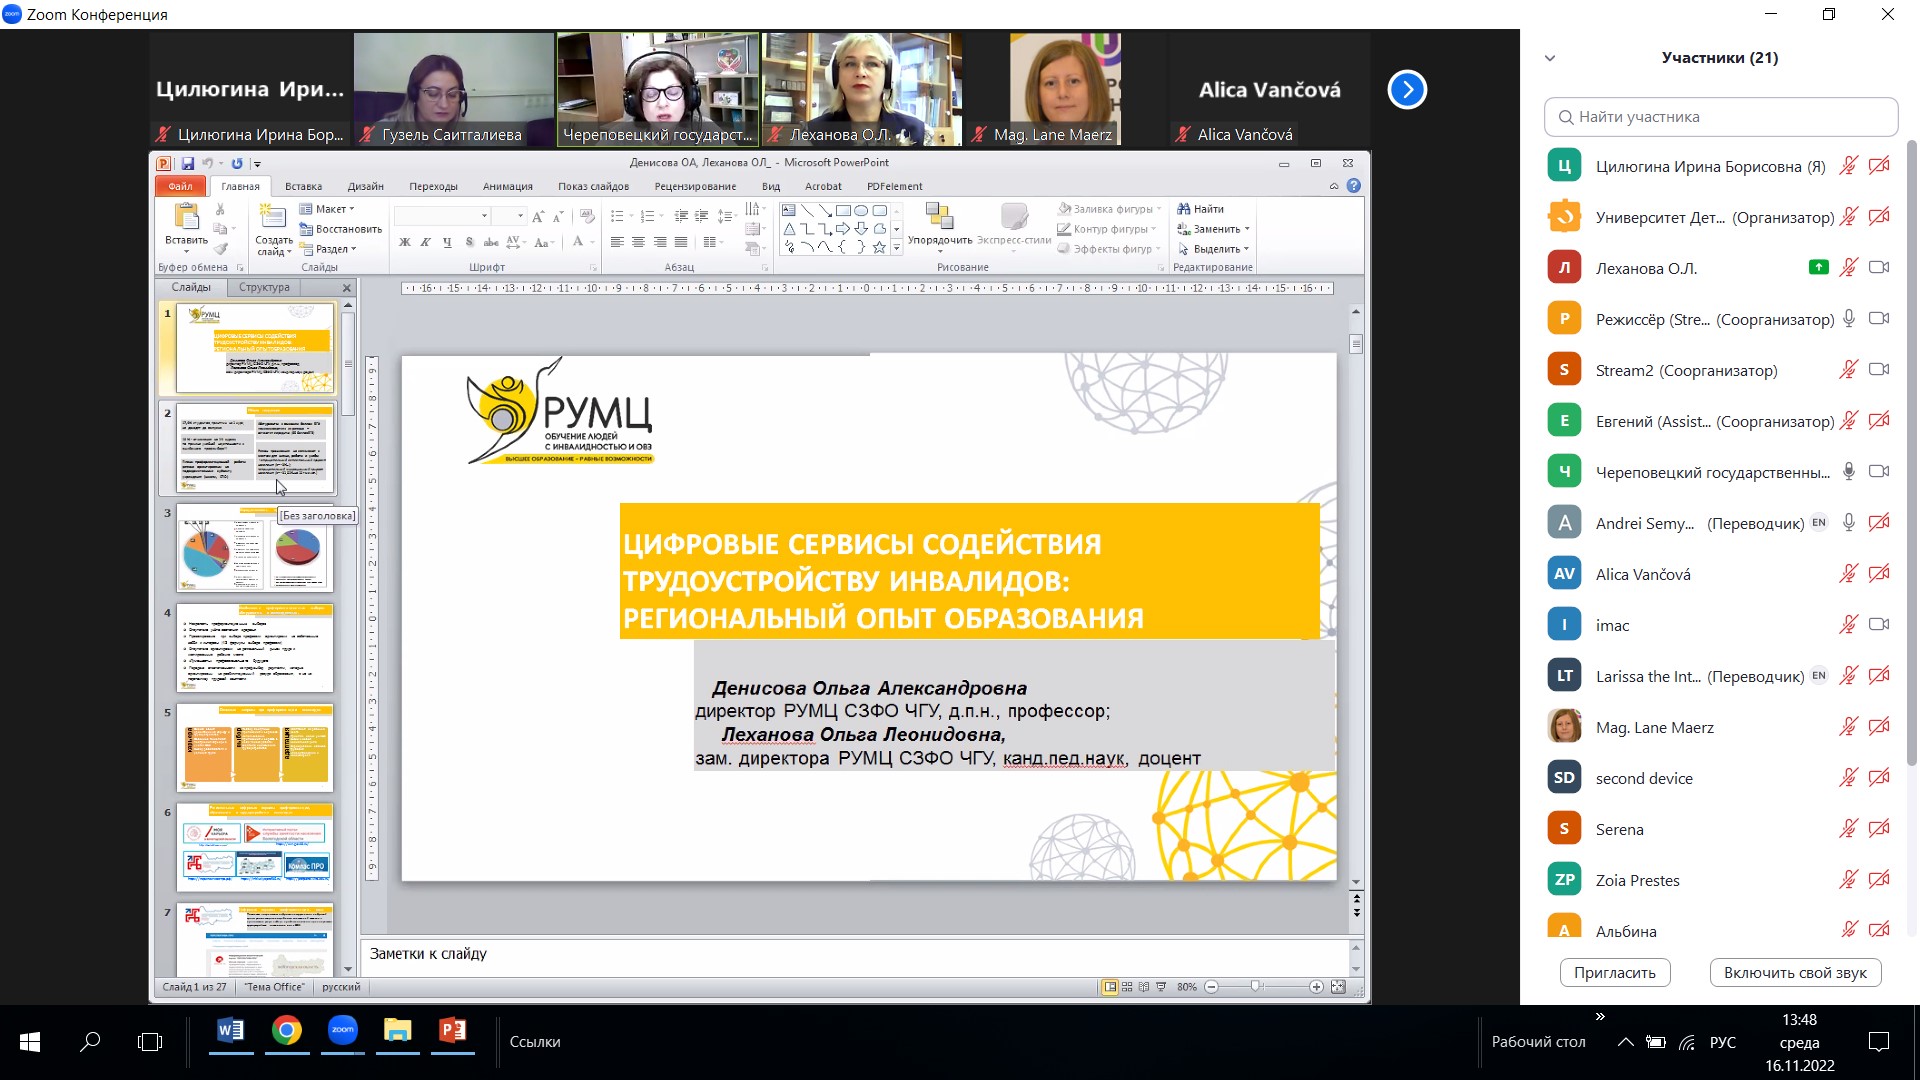Click the Упорядочить arrange icon
The image size is (1920, 1080).
point(939,217)
